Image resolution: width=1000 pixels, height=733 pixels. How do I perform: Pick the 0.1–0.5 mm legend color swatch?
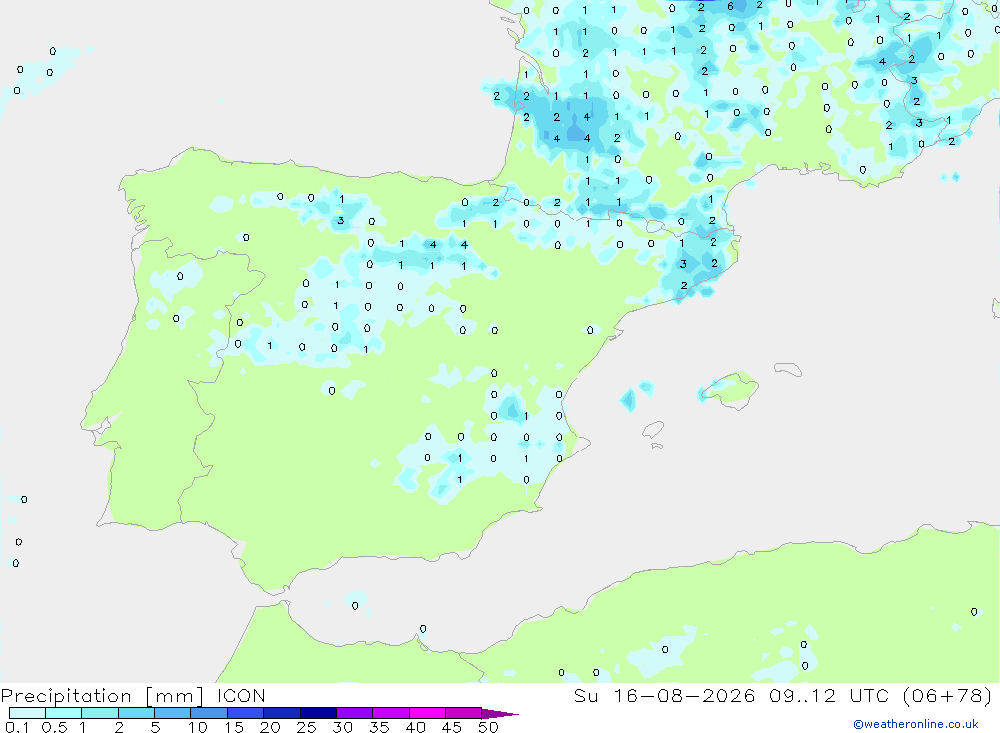click(27, 713)
